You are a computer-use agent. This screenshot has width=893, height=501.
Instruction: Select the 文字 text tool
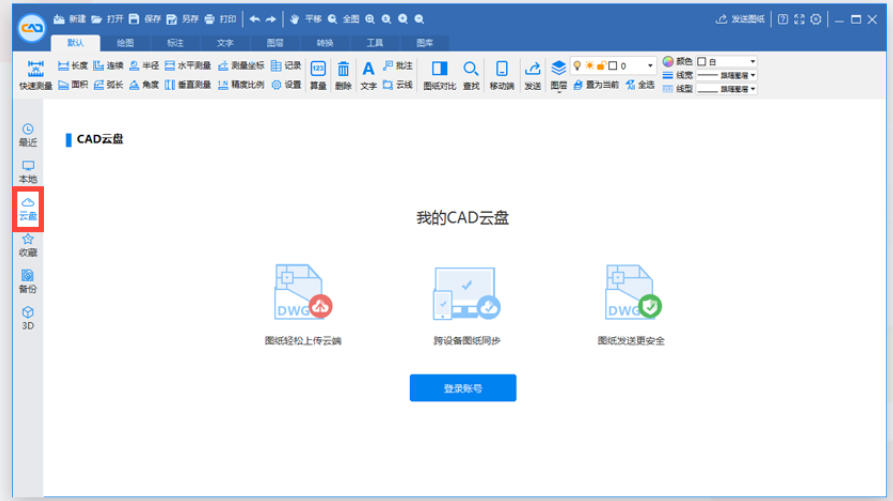coord(368,75)
